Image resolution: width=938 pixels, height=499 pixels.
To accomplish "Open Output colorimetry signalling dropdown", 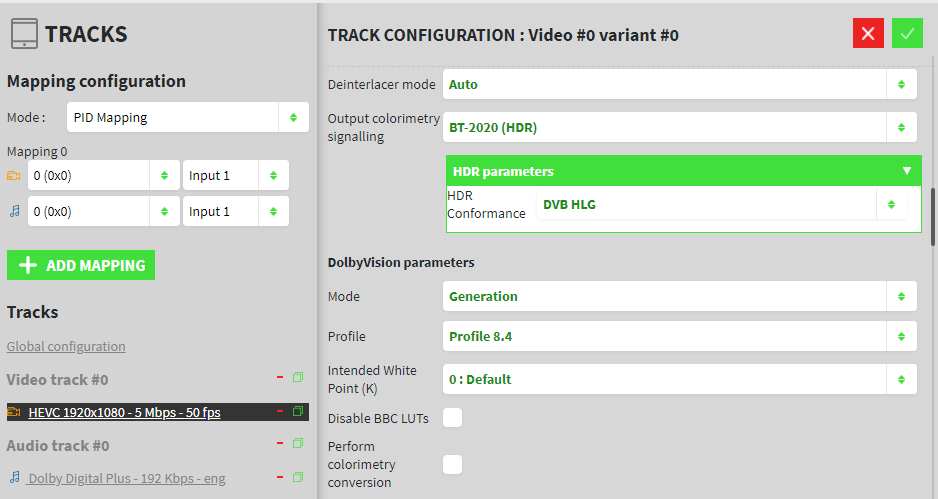I will (680, 127).
